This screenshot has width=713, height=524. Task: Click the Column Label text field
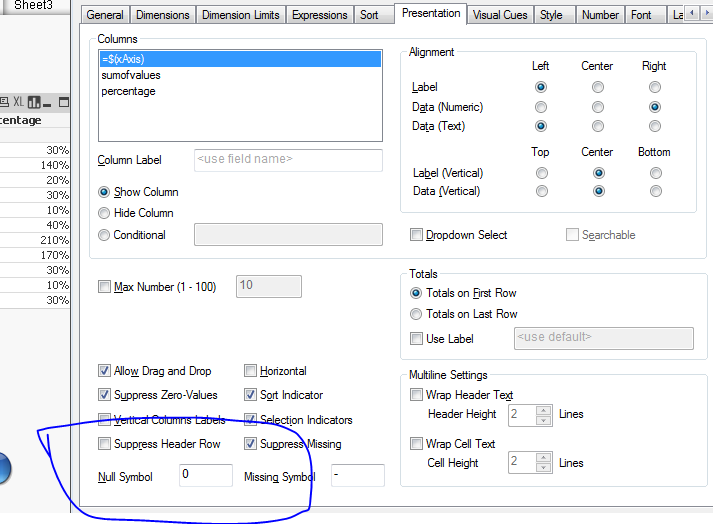pyautogui.click(x=288, y=160)
